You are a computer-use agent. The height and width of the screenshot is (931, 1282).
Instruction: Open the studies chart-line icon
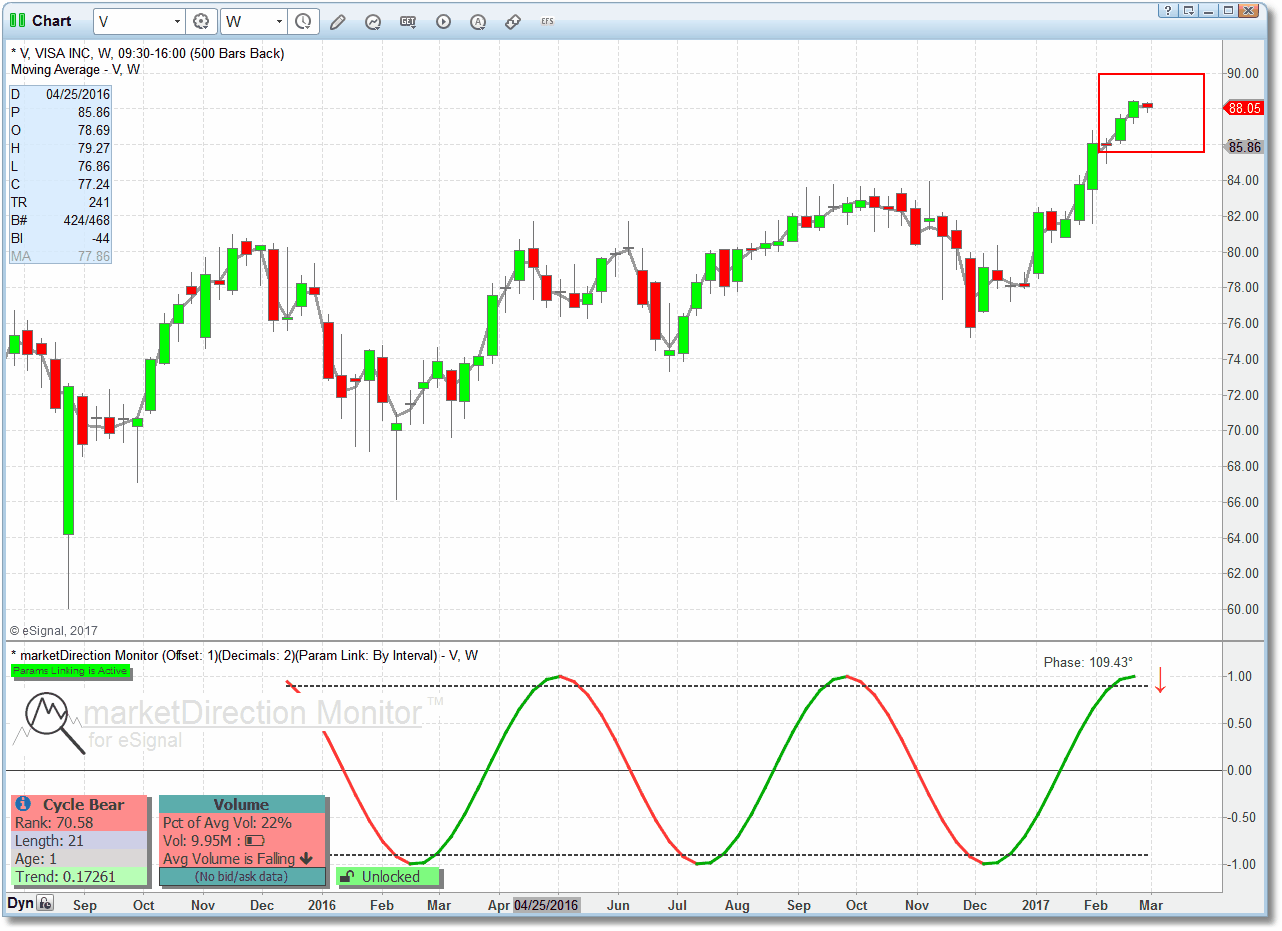pyautogui.click(x=373, y=21)
